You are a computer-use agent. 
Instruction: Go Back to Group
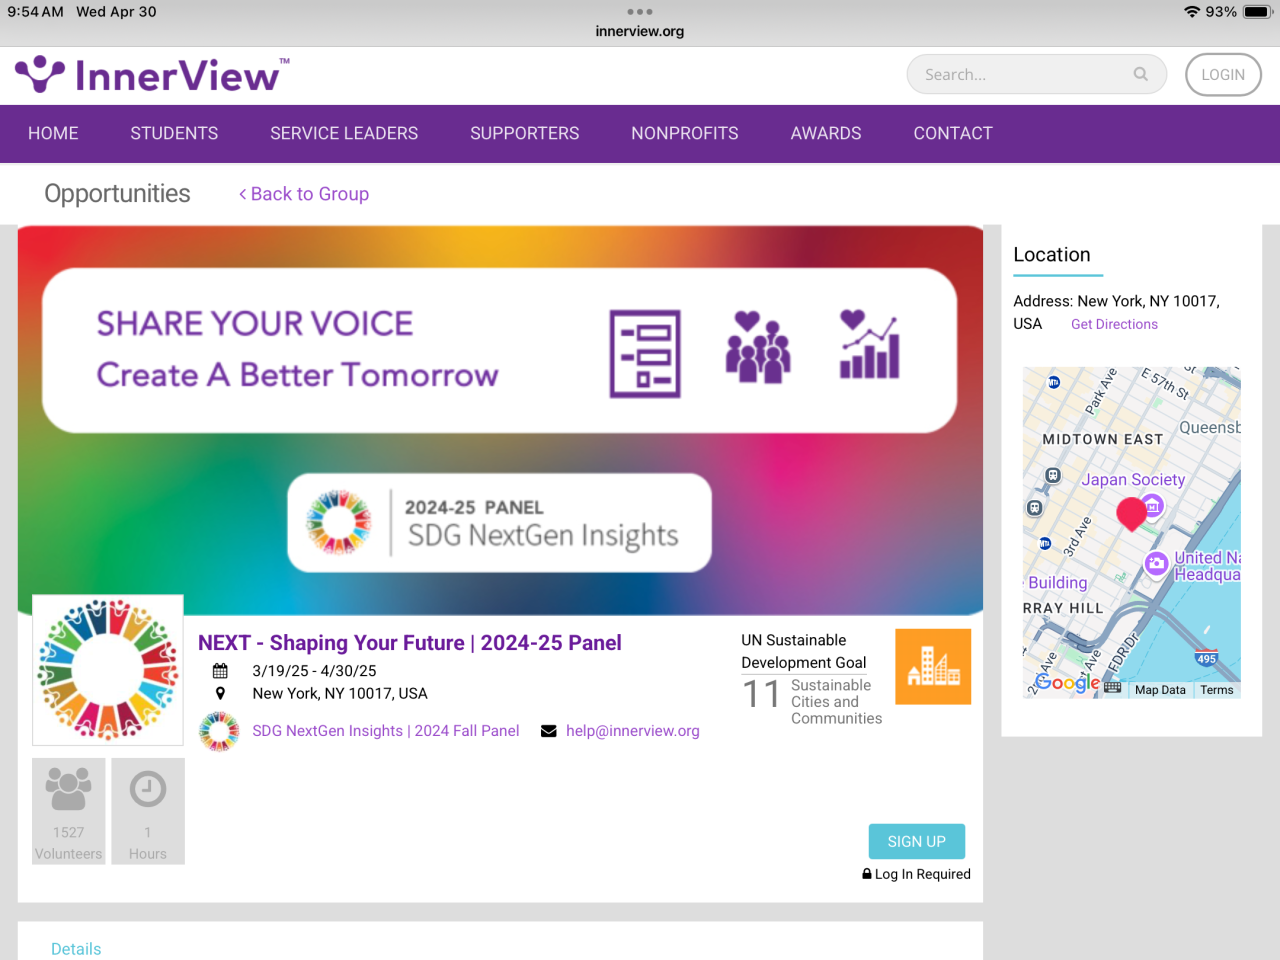pyautogui.click(x=304, y=194)
